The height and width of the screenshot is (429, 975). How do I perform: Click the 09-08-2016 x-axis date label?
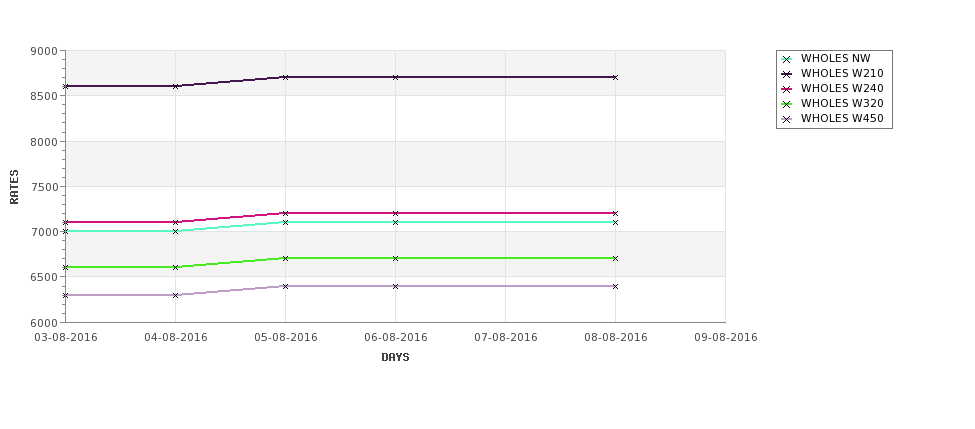(x=726, y=338)
